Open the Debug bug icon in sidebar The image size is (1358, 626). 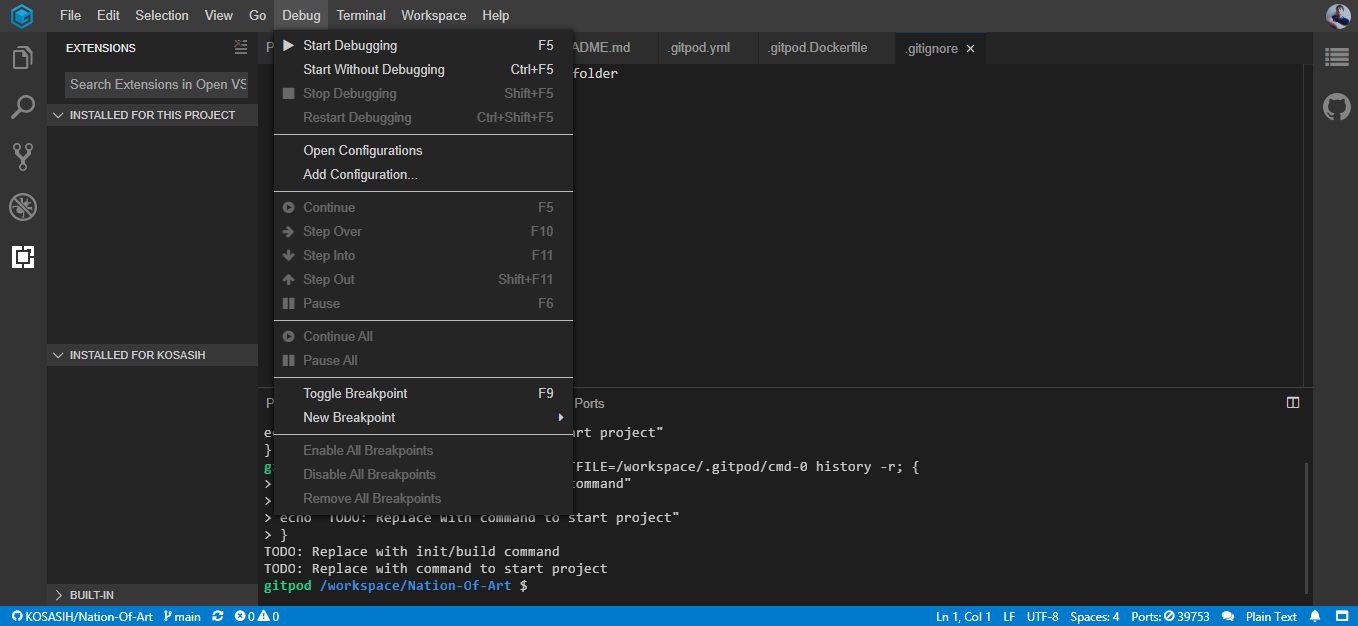(22, 207)
